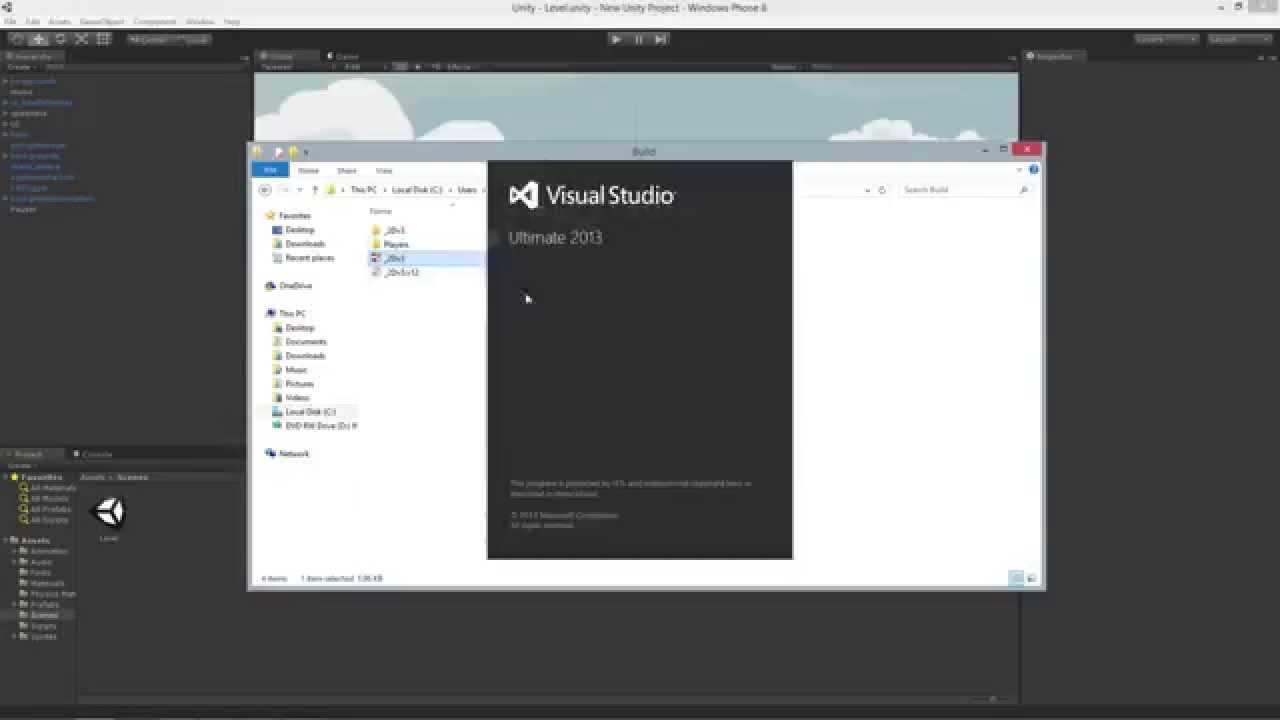The height and width of the screenshot is (720, 1280).
Task: Open the Unity Assets menu
Action: (60, 21)
